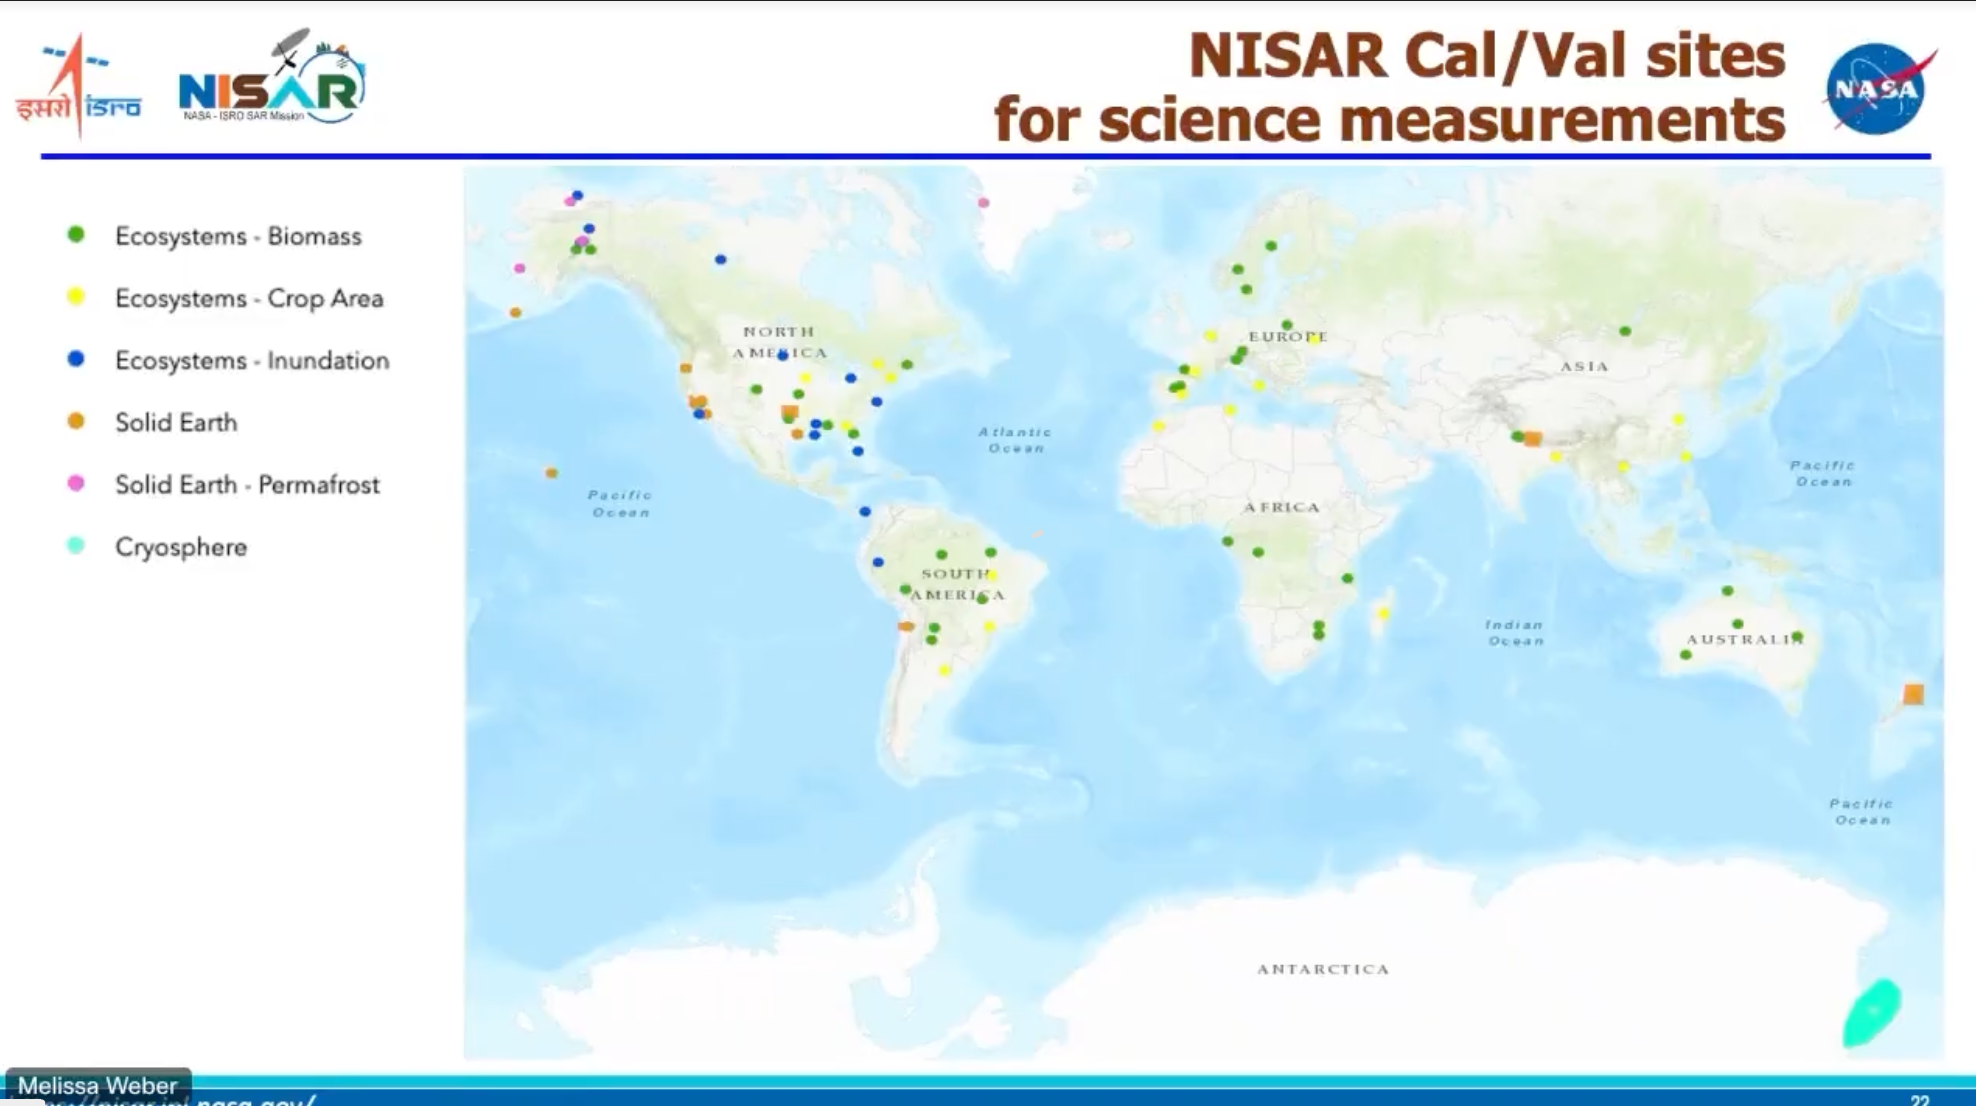Click the ISRO logo
This screenshot has height=1106, width=1976.
(x=78, y=88)
